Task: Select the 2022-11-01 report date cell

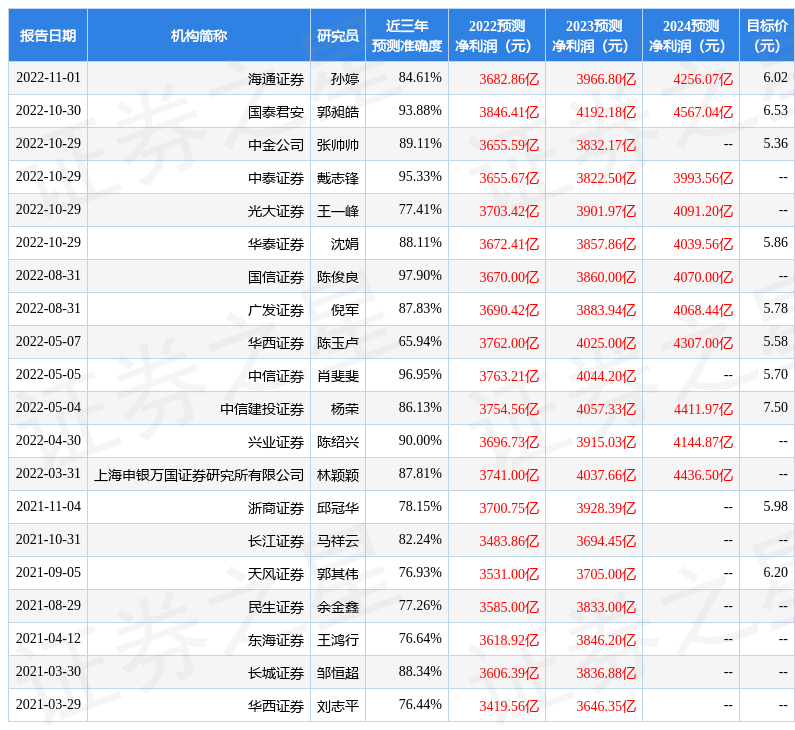Action: [x=48, y=78]
